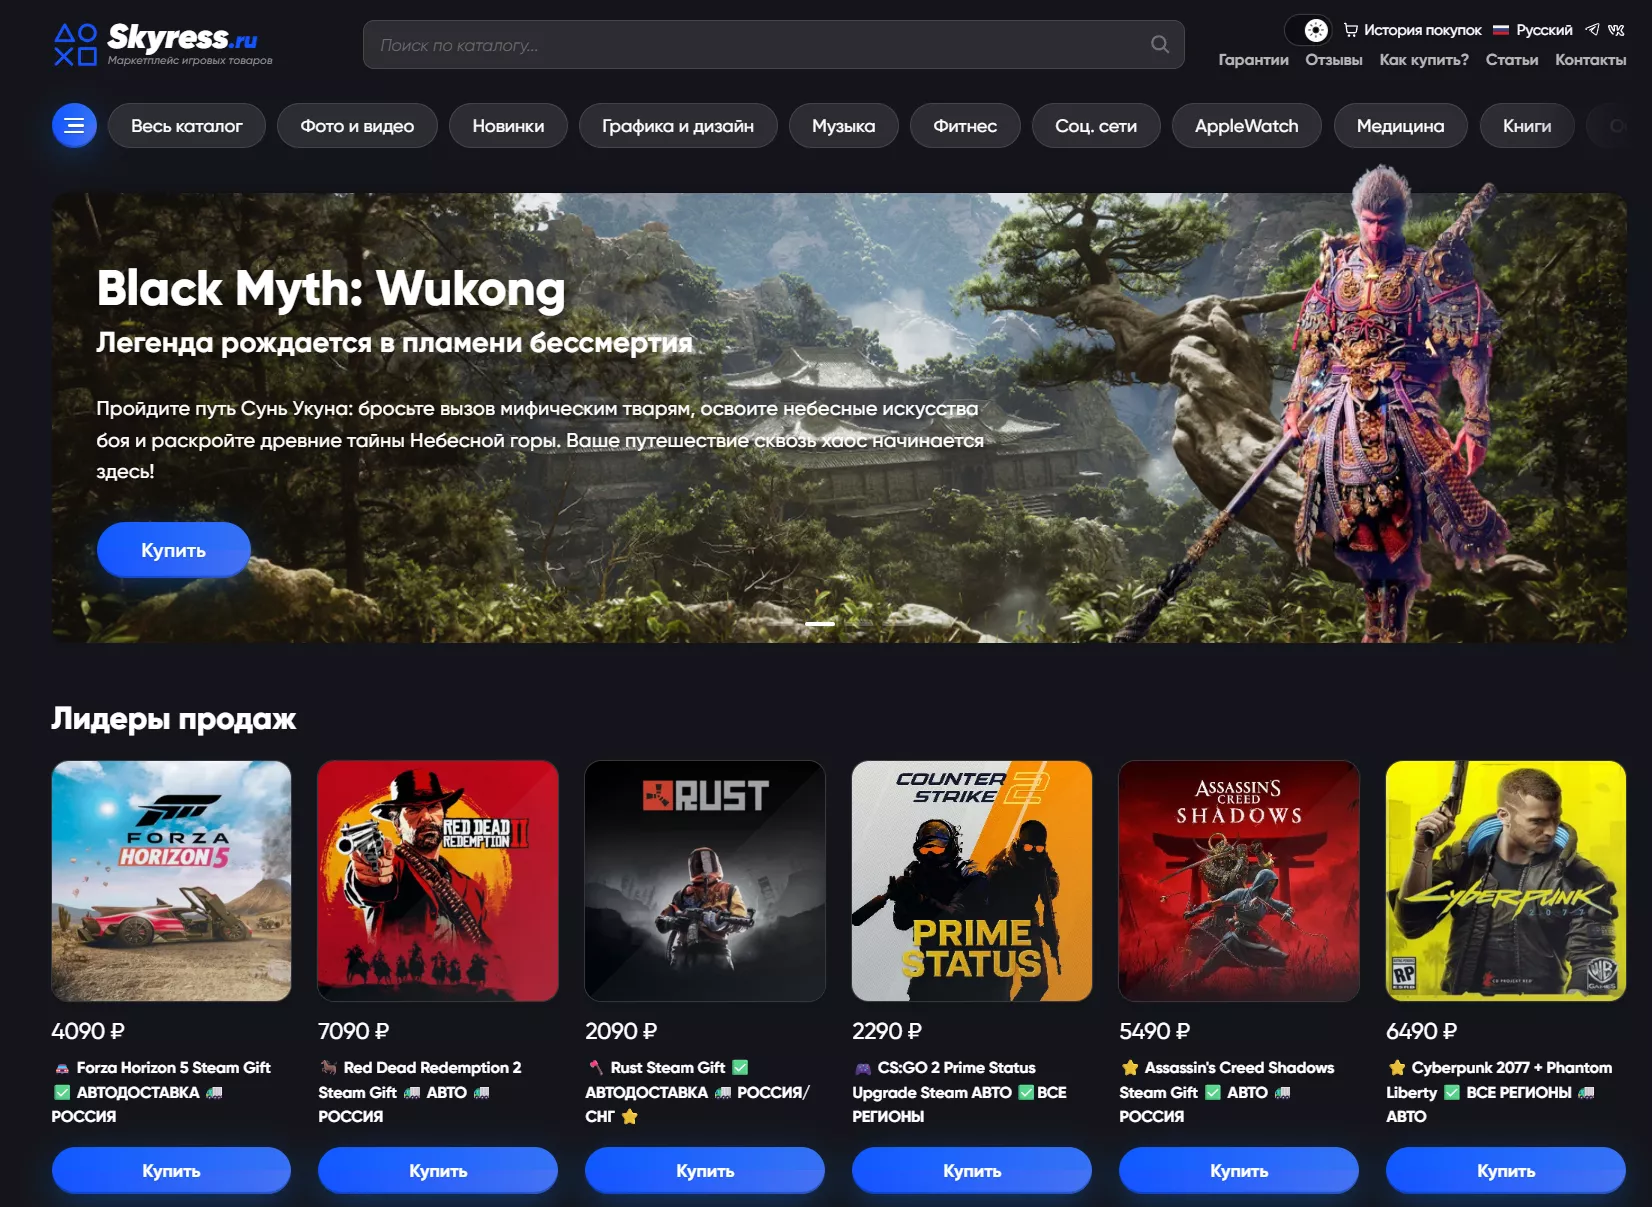Buy Rust Steam Gift
This screenshot has width=1652, height=1207.
coord(705,1170)
